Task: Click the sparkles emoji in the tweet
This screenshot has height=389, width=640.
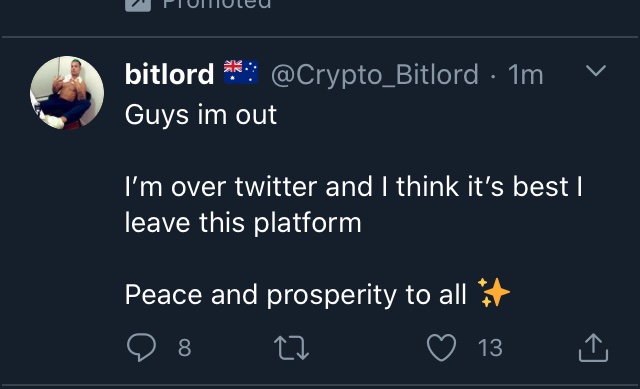Action: [494, 292]
